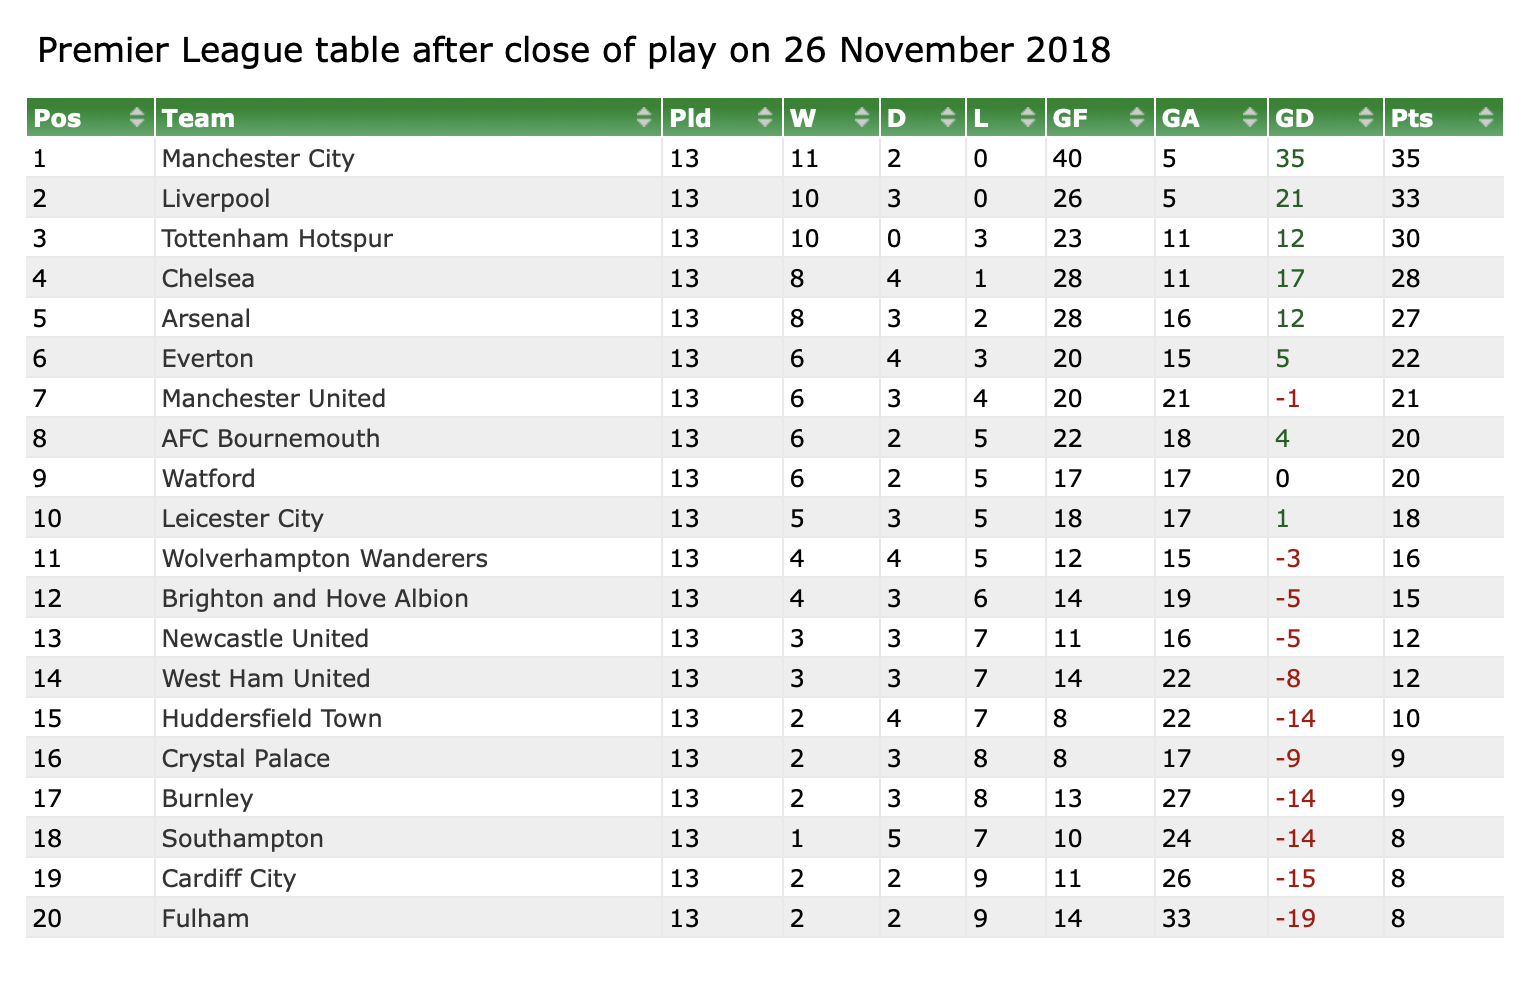The height and width of the screenshot is (982, 1532).
Task: Click Brighton and Hove Albion row
Action: (x=765, y=598)
